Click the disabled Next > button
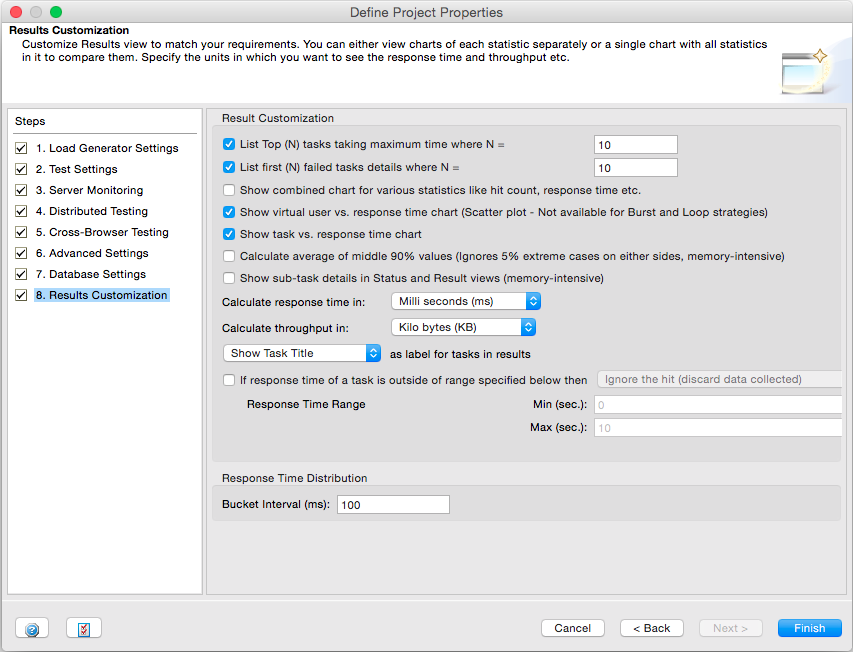Viewport: 853px width, 652px height. 731,628
